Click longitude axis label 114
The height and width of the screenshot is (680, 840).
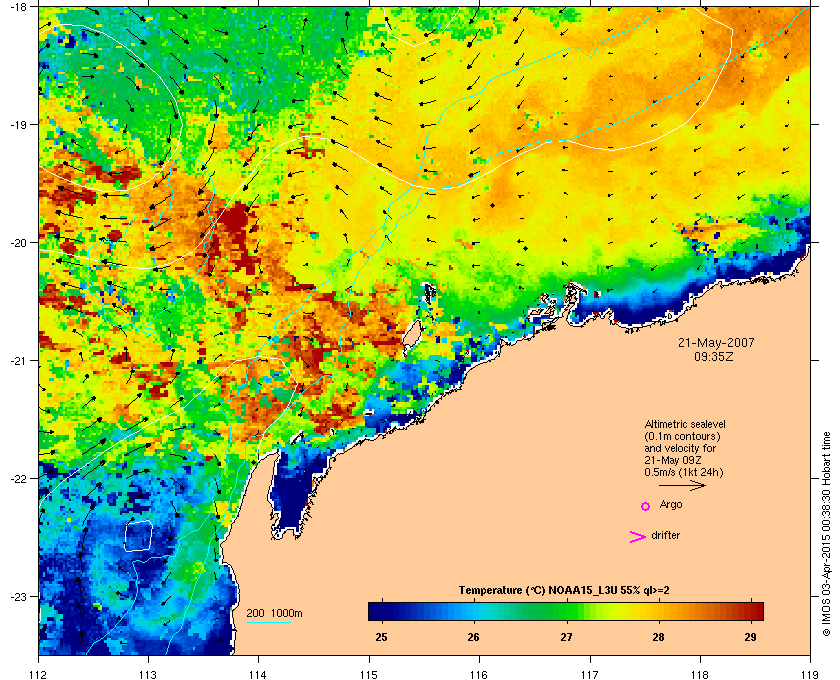[258, 675]
